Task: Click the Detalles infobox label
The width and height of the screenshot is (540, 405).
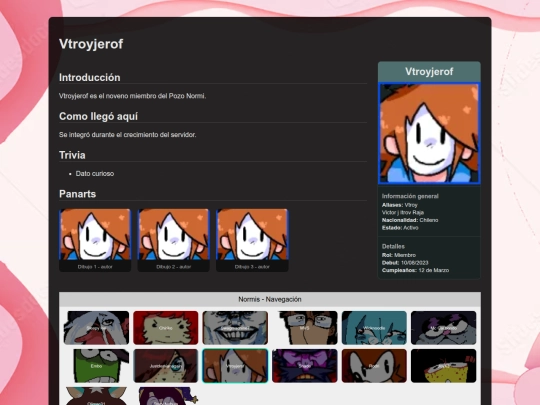Action: pos(393,246)
